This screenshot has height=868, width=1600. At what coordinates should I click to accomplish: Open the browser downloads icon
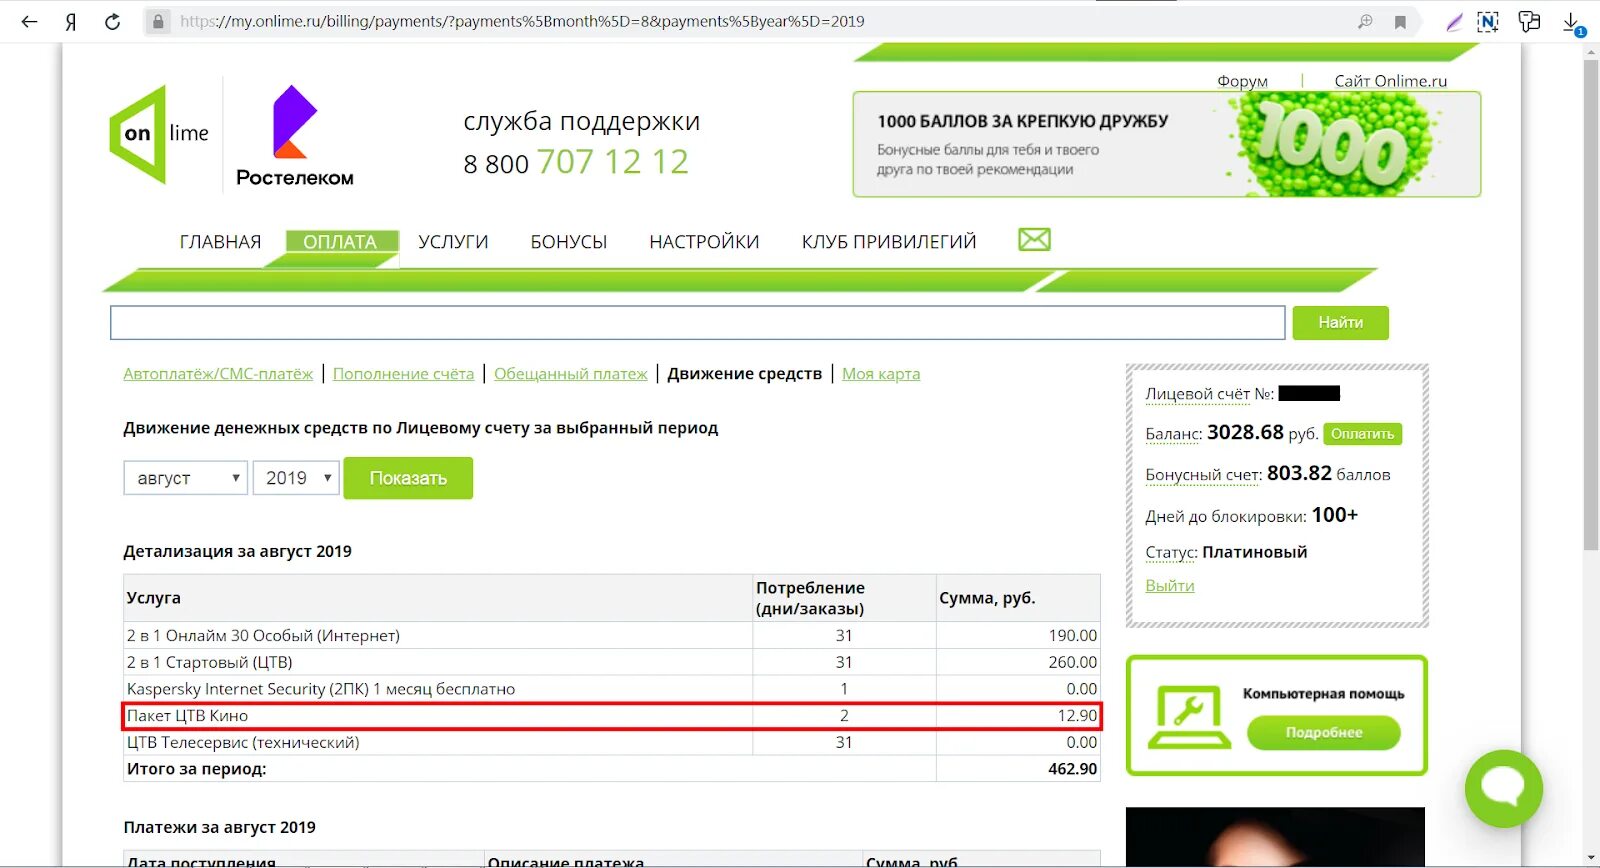click(1572, 23)
